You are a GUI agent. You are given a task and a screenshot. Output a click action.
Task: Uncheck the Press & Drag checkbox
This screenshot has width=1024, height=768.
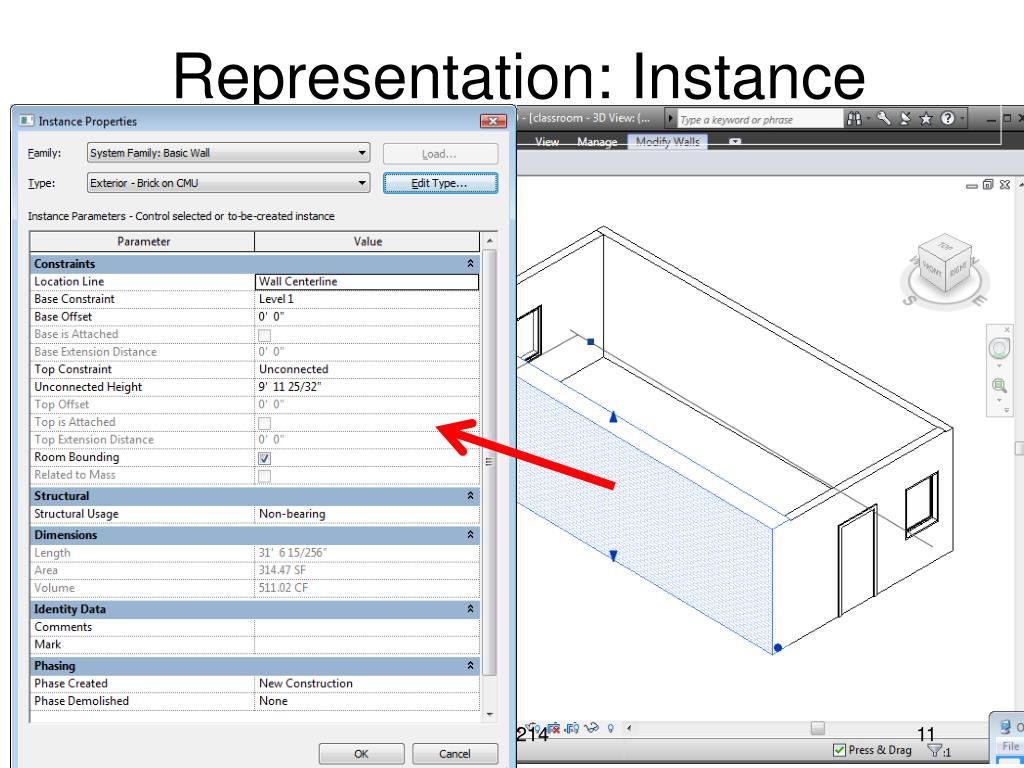pos(840,750)
